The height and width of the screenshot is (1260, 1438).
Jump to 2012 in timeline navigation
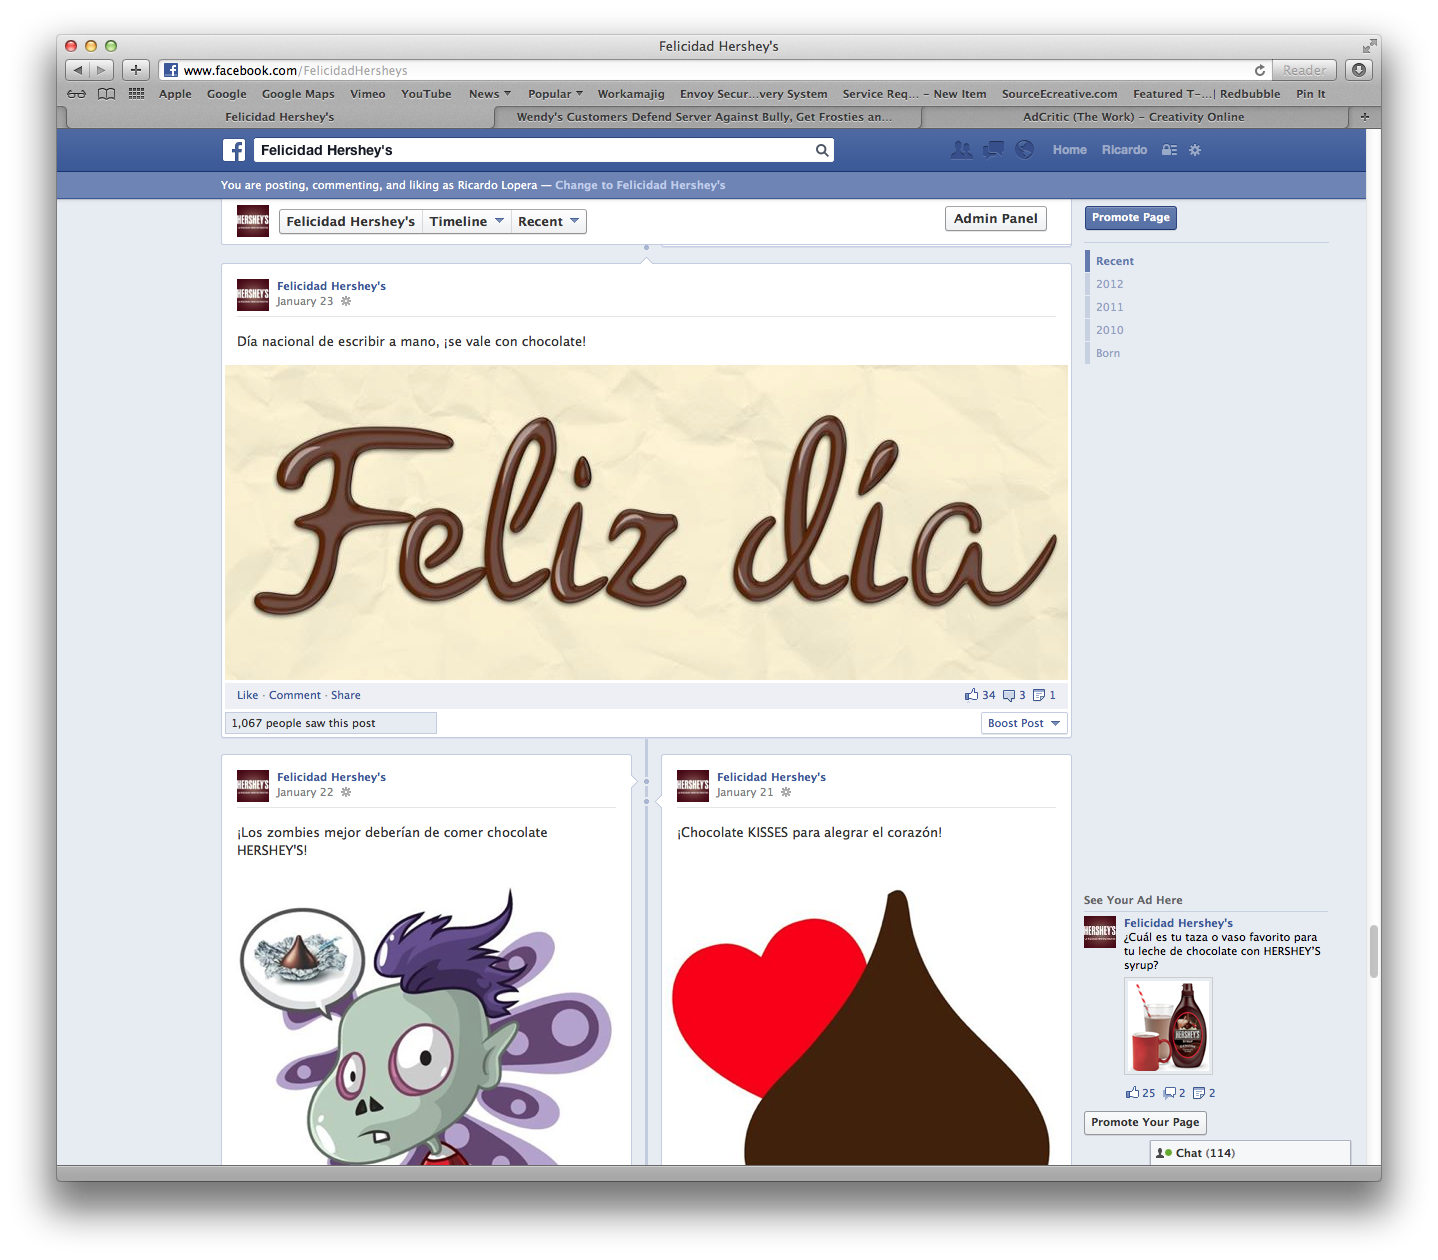[1109, 284]
